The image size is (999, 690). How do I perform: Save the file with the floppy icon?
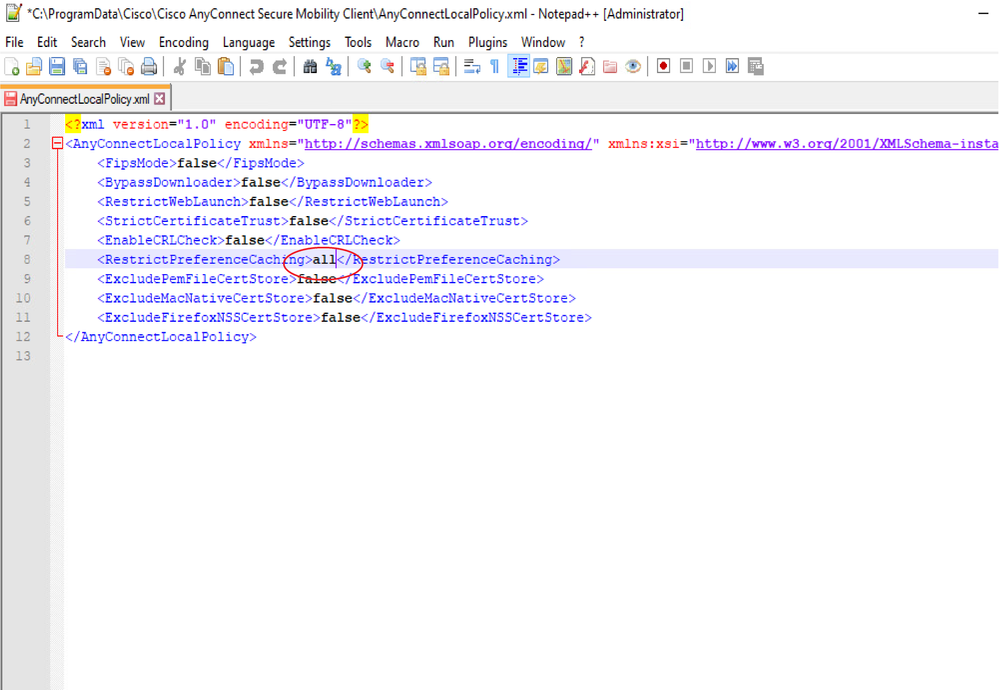point(57,66)
